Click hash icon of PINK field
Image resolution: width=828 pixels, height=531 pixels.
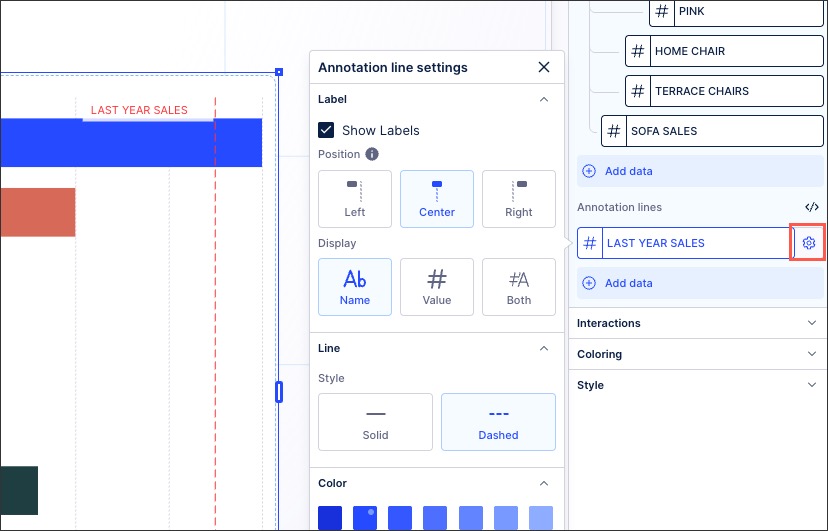tap(662, 11)
